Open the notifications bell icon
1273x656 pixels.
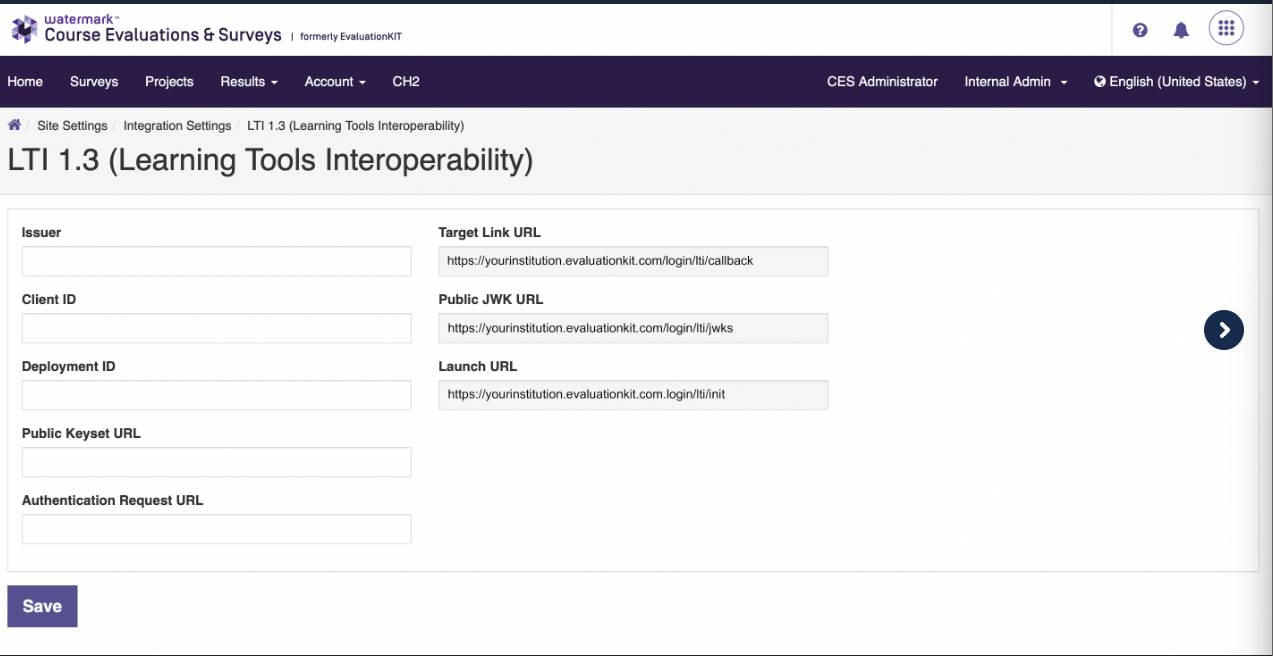(1181, 30)
